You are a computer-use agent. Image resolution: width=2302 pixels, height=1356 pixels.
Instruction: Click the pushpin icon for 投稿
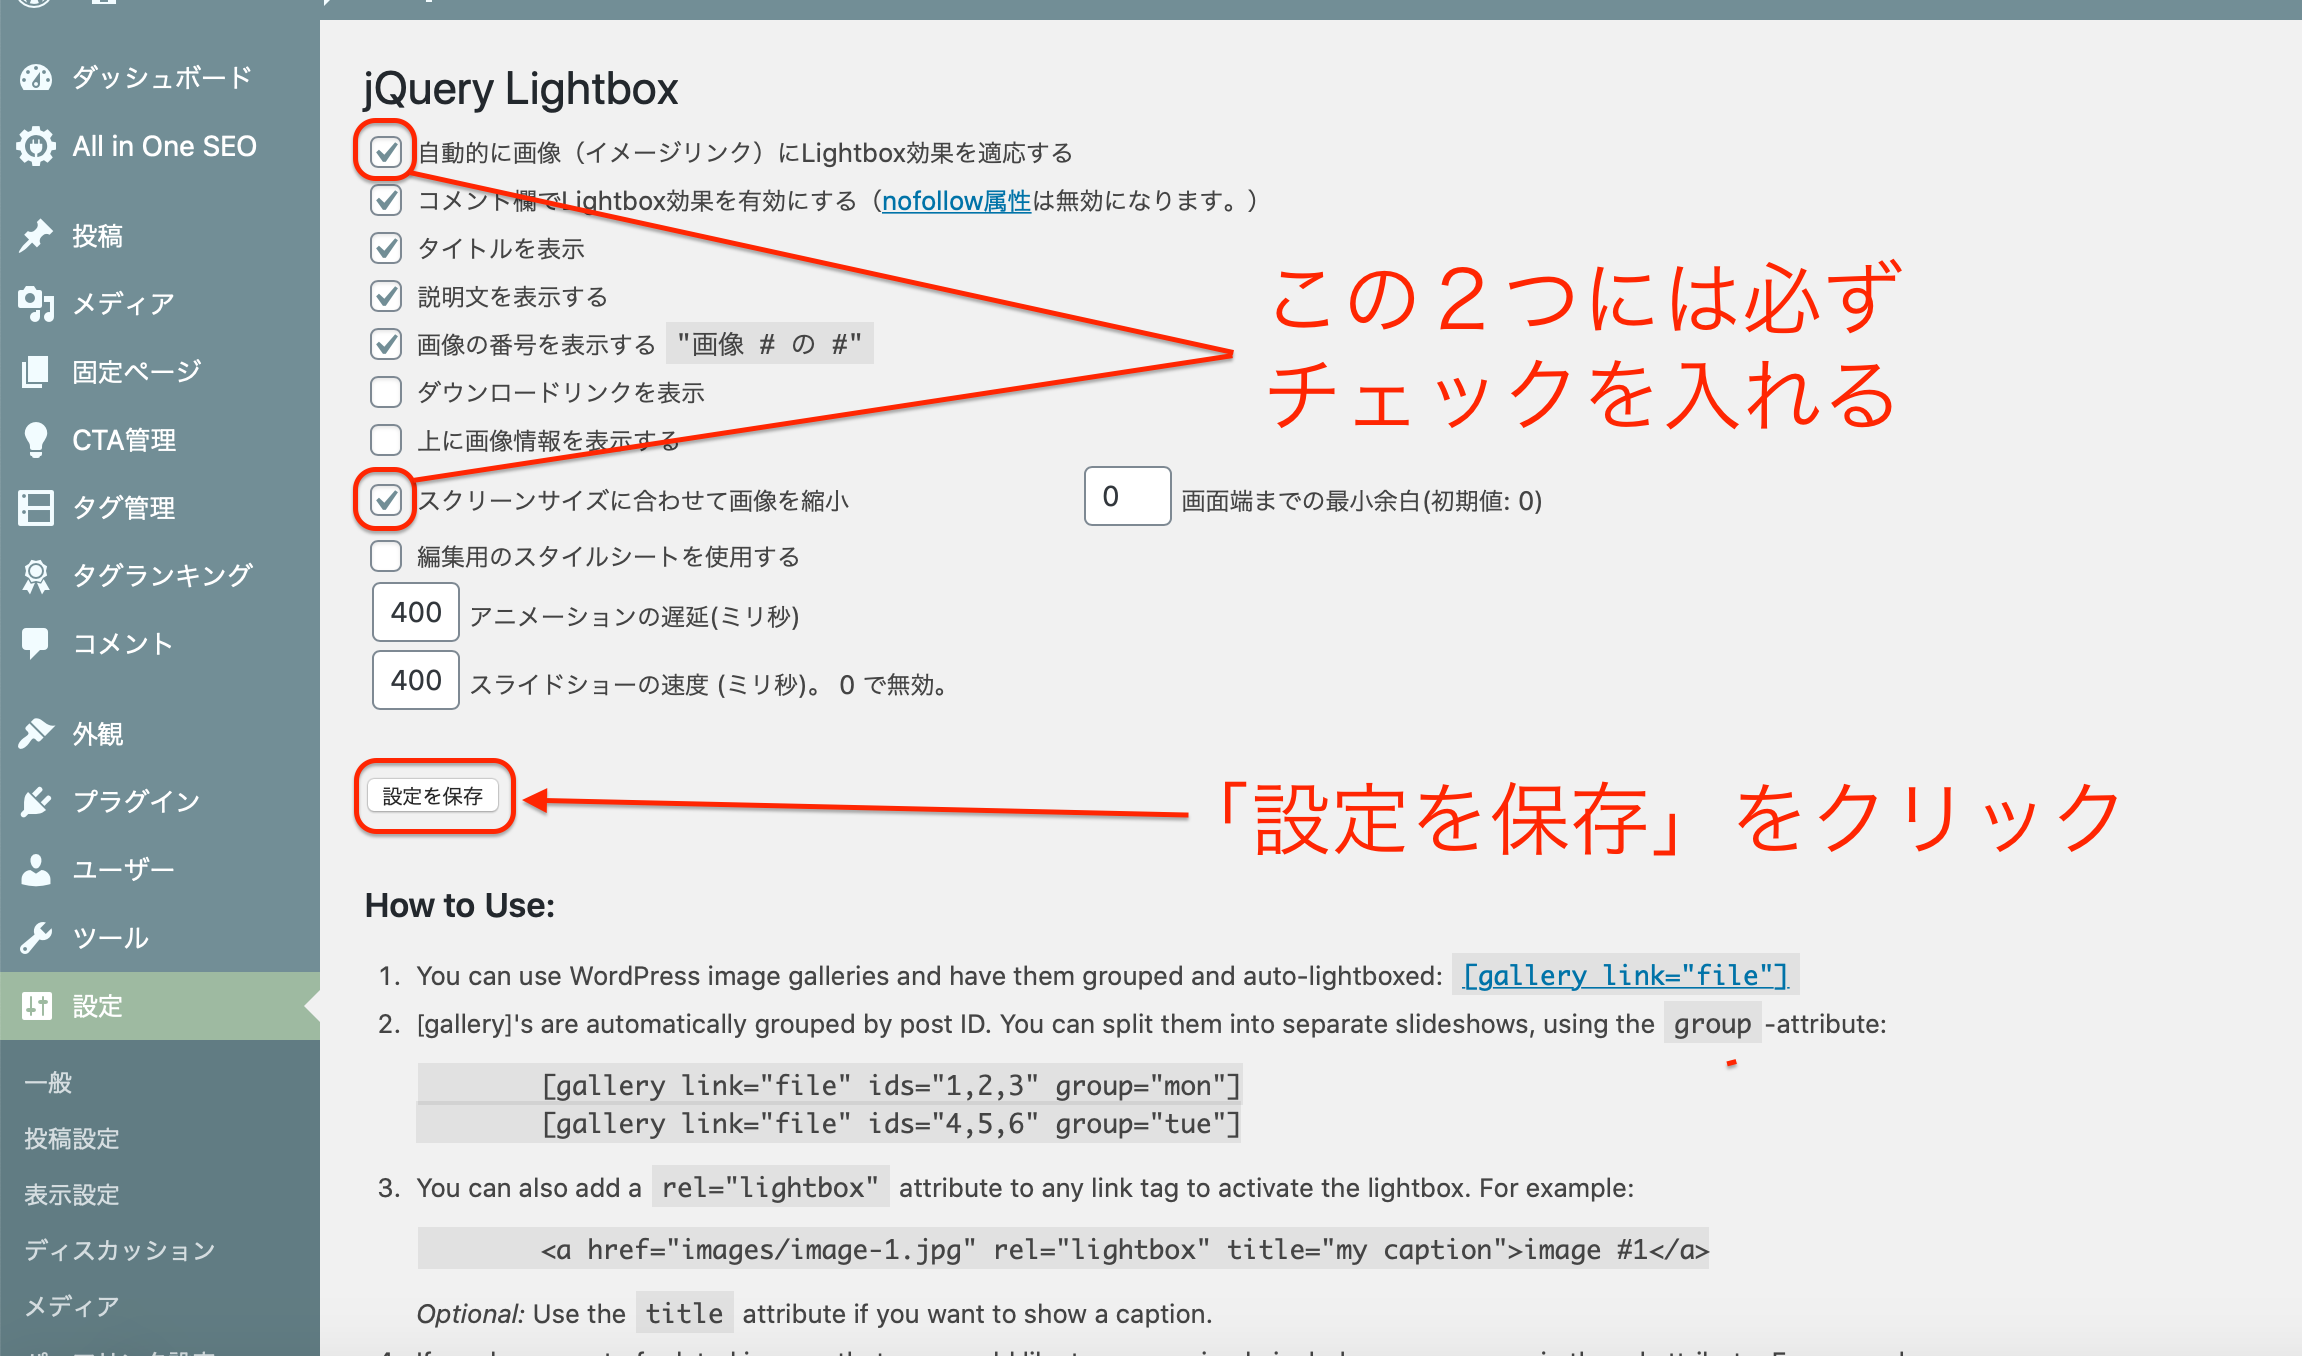click(x=36, y=236)
